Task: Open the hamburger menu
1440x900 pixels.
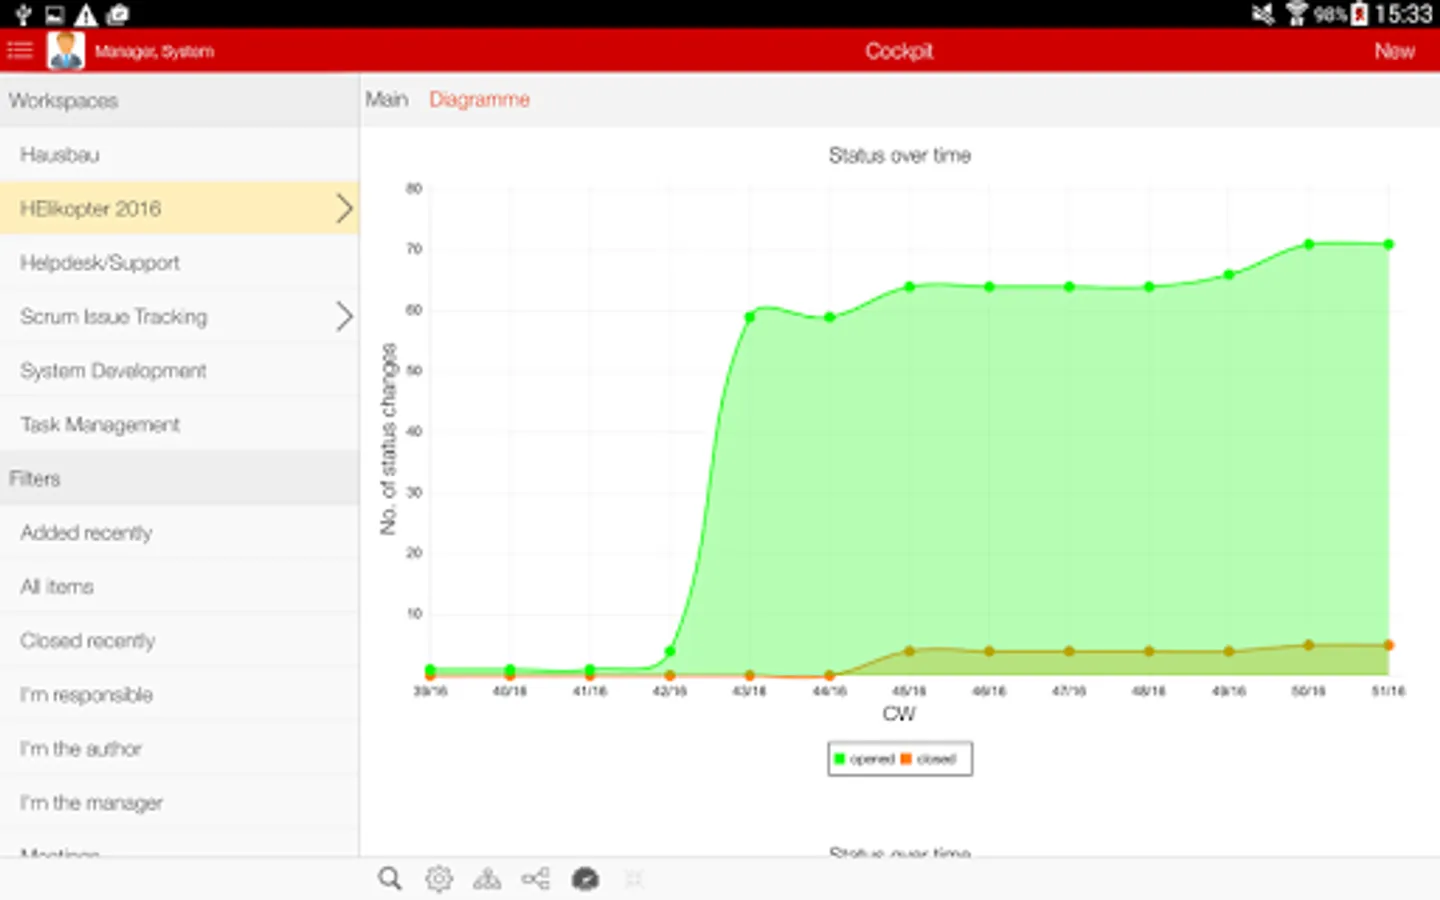Action: pos(20,50)
